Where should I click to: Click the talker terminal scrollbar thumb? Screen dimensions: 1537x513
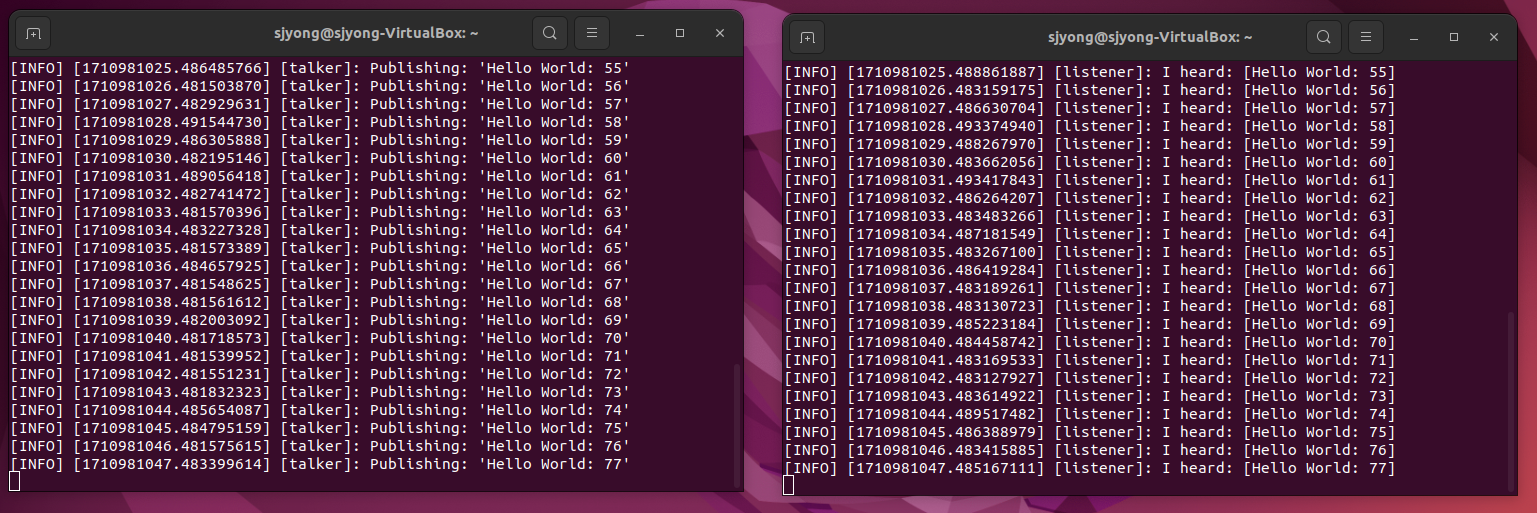737,424
